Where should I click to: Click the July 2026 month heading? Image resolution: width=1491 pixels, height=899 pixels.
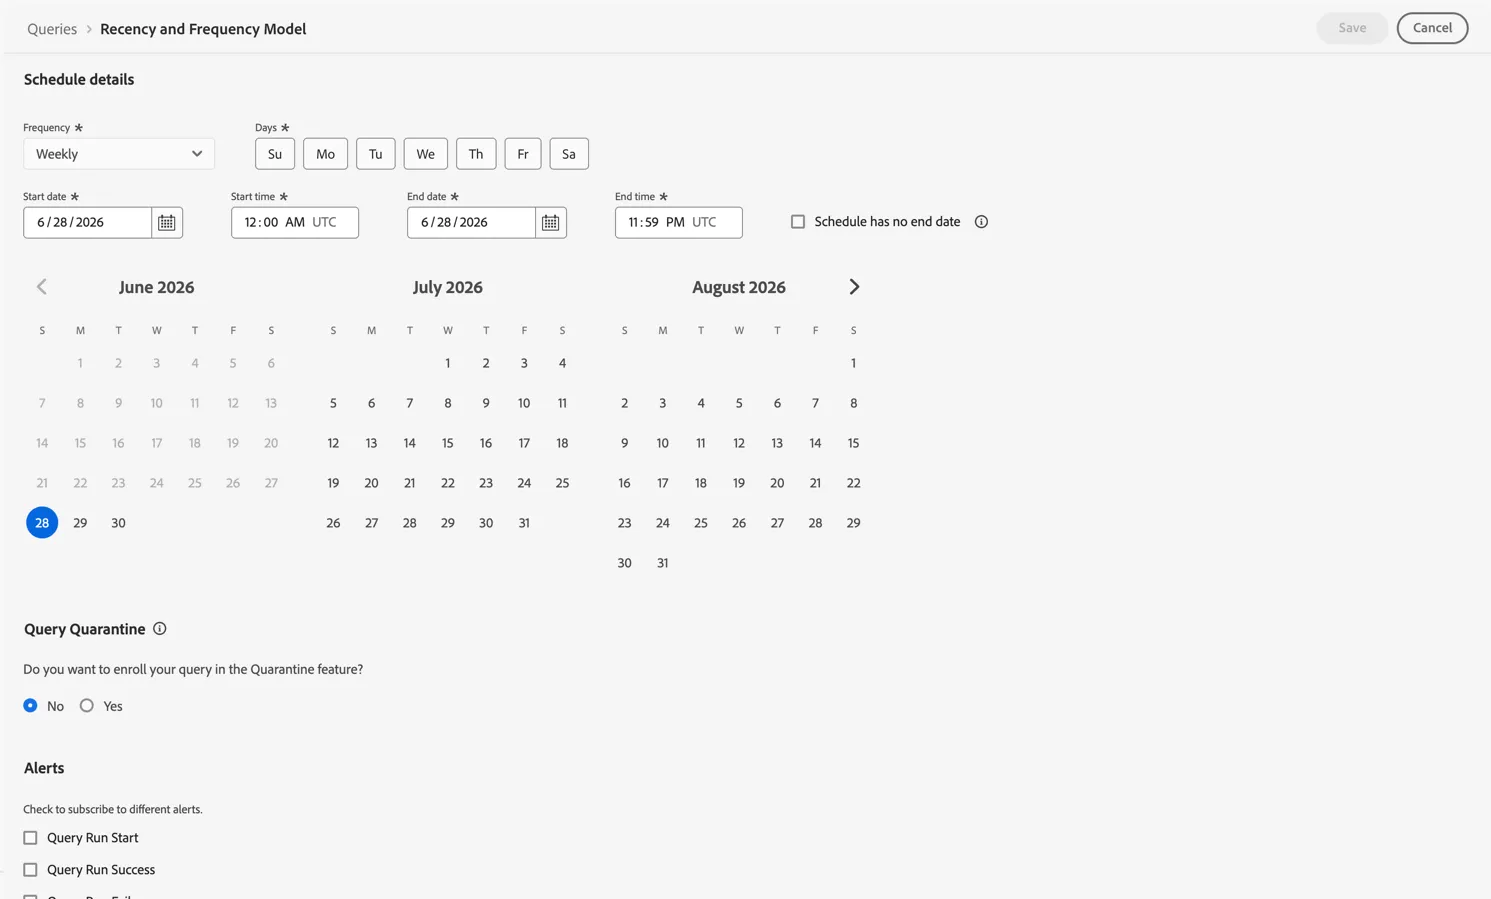pyautogui.click(x=448, y=287)
